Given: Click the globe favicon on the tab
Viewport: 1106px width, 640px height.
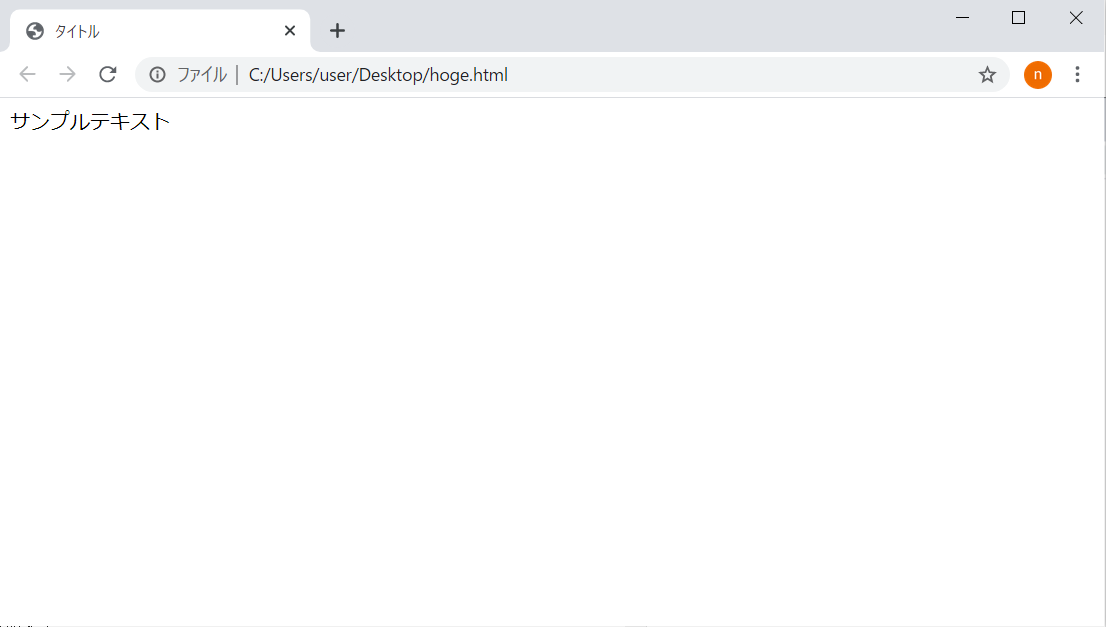Looking at the screenshot, I should [35, 31].
